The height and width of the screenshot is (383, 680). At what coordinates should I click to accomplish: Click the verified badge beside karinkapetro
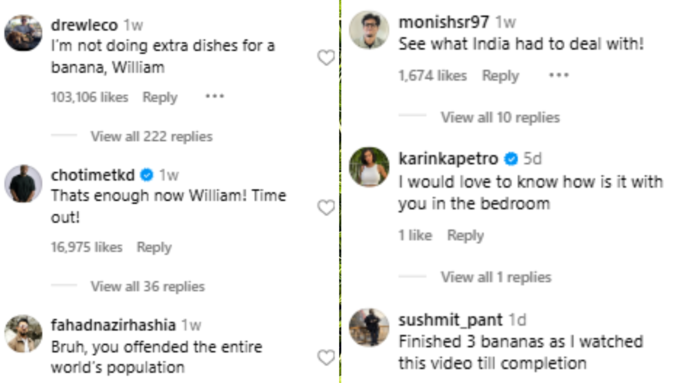coord(511,159)
